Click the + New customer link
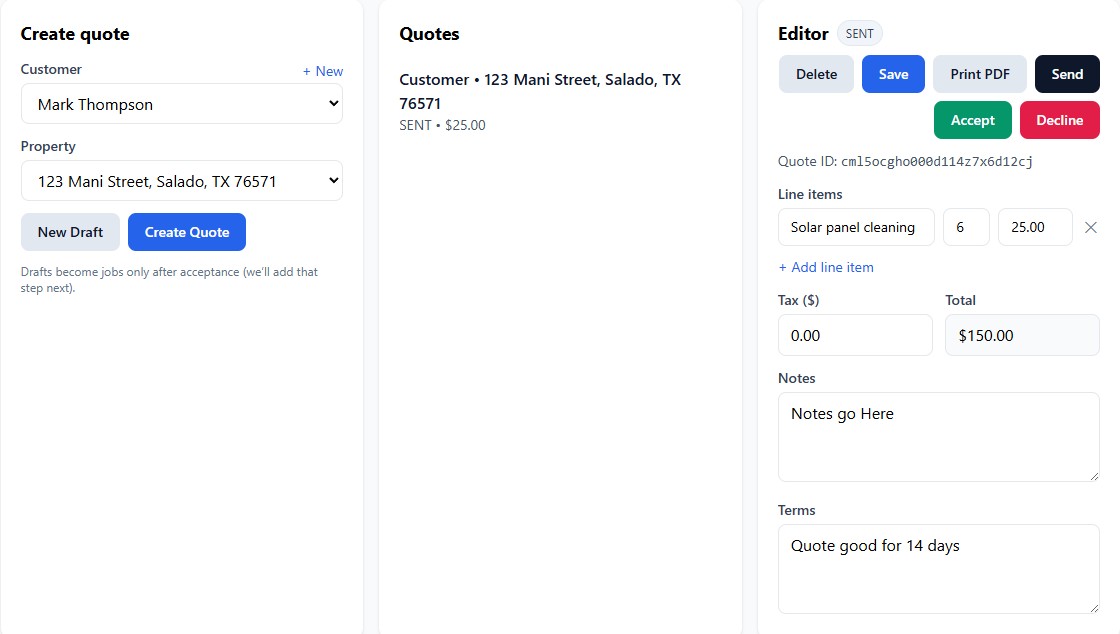This screenshot has height=634, width=1120. (322, 71)
